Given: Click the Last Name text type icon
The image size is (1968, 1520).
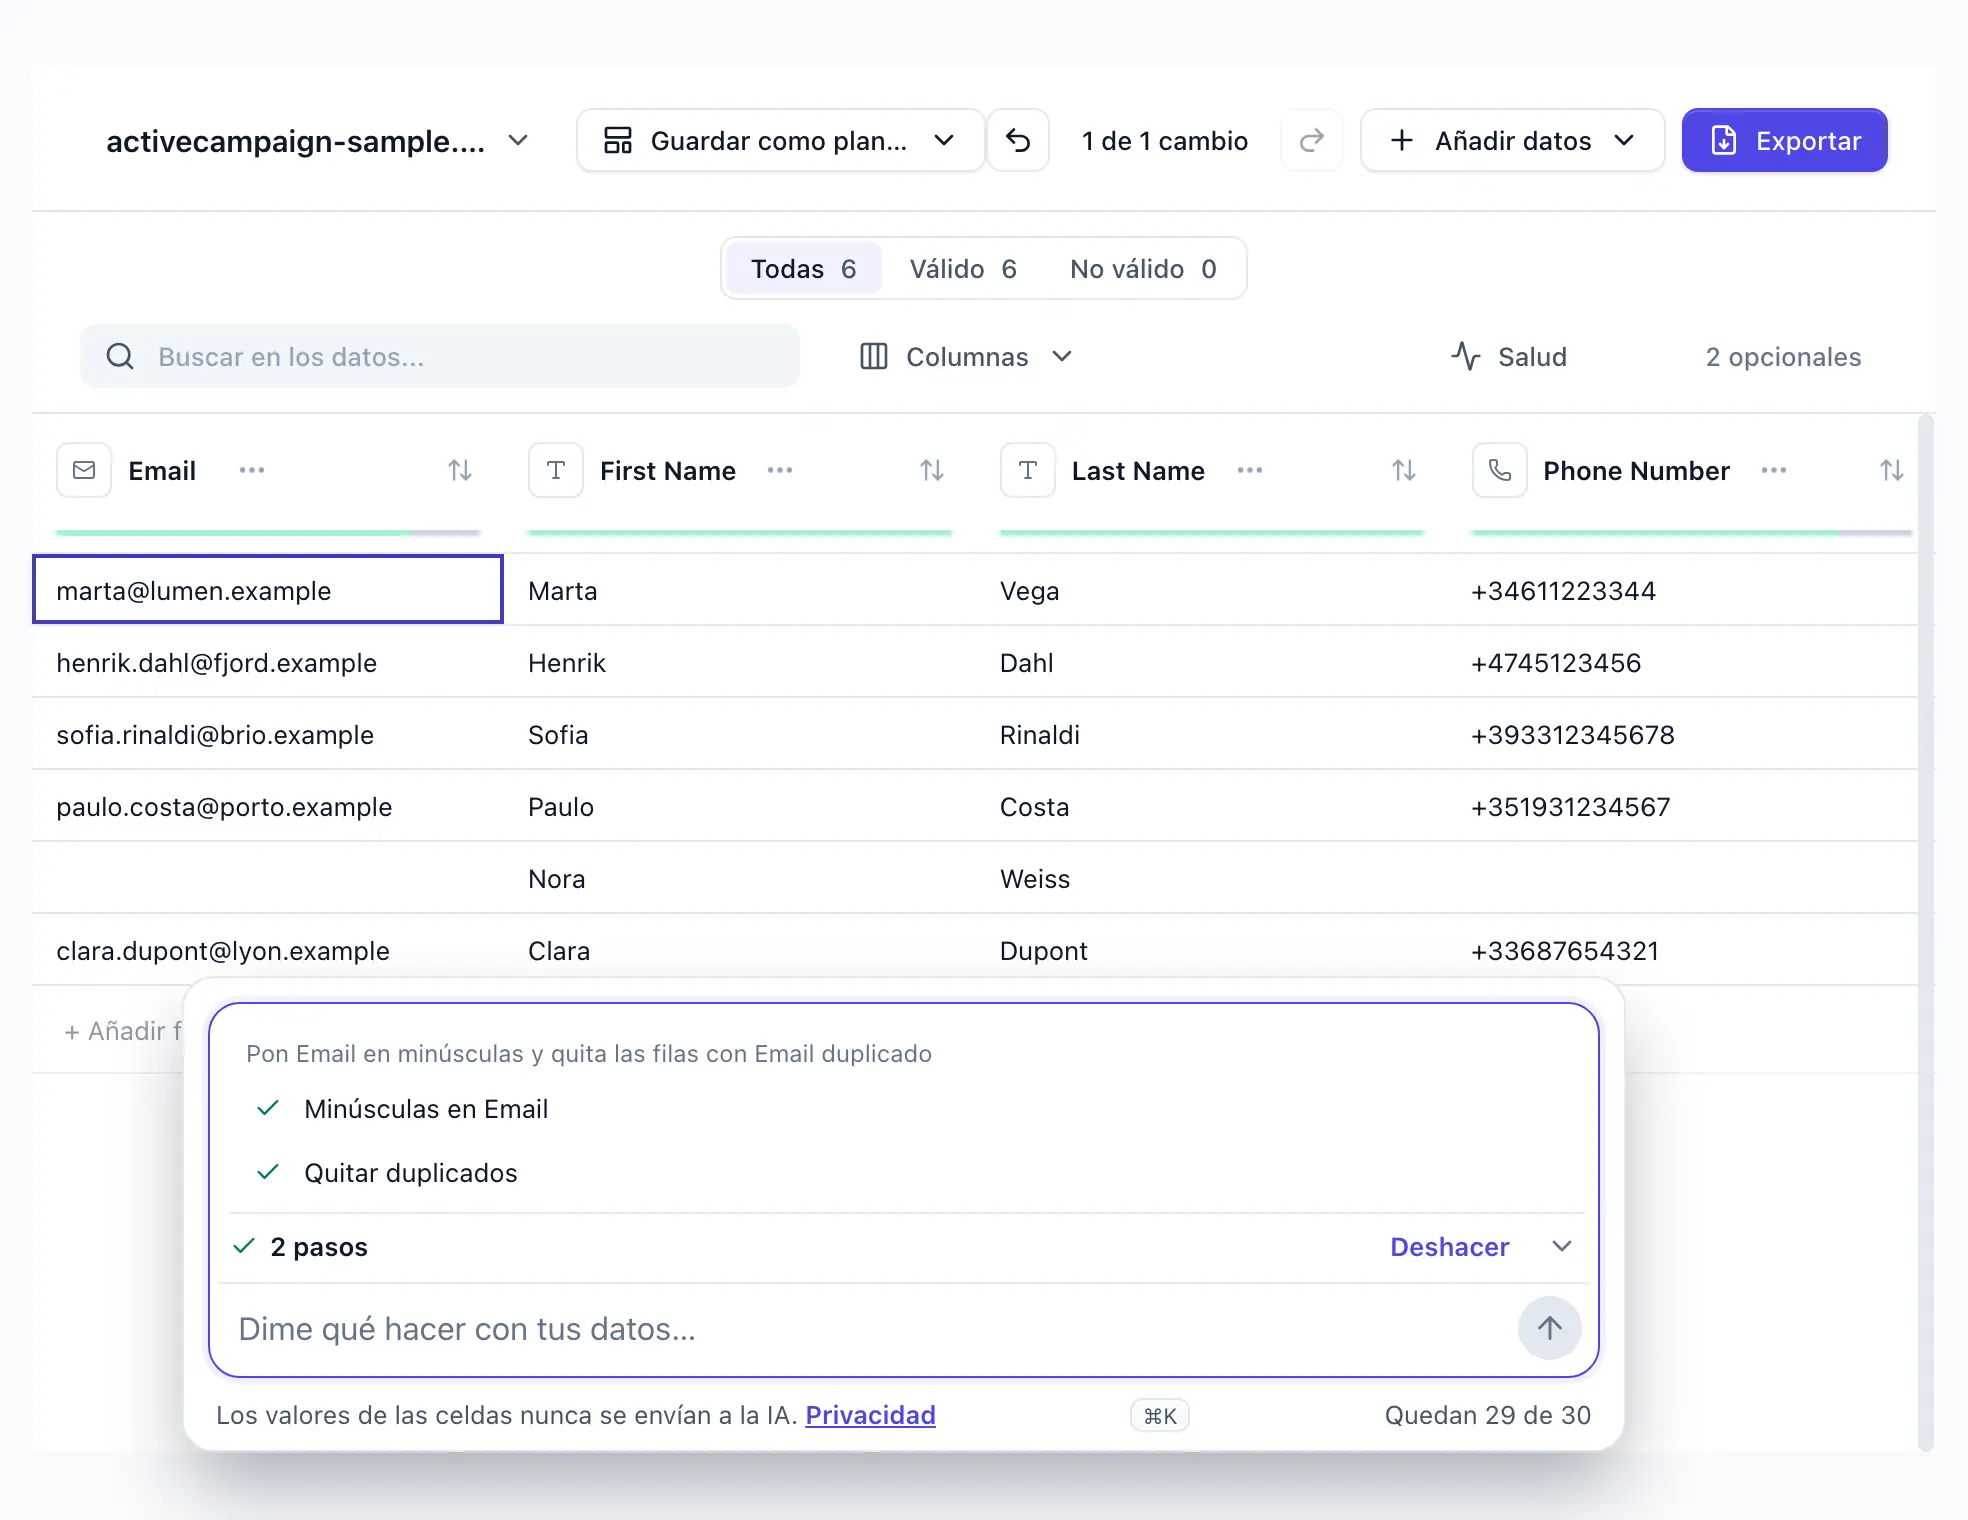Looking at the screenshot, I should pyautogui.click(x=1028, y=470).
